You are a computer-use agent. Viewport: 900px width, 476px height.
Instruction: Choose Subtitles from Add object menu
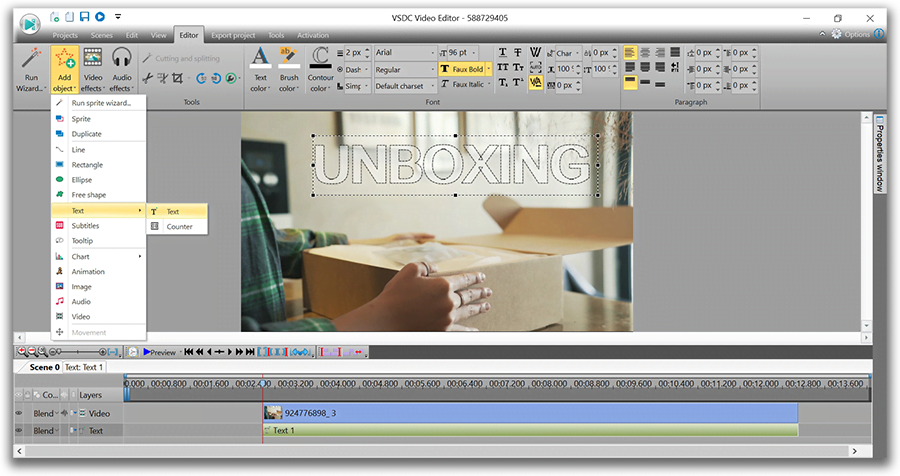[99, 226]
